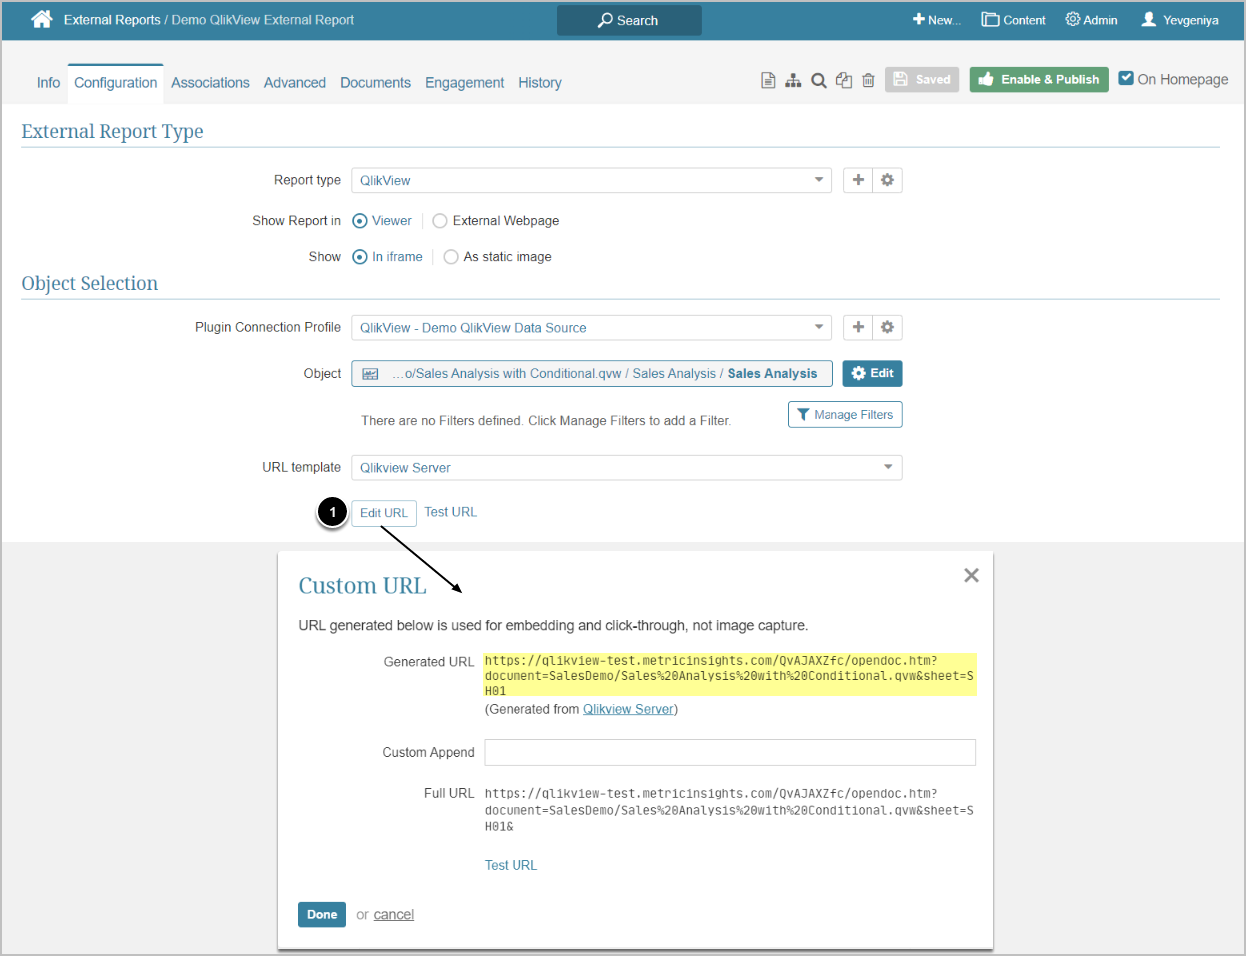
Task: Select the External Webpage radio option
Action: coord(440,221)
